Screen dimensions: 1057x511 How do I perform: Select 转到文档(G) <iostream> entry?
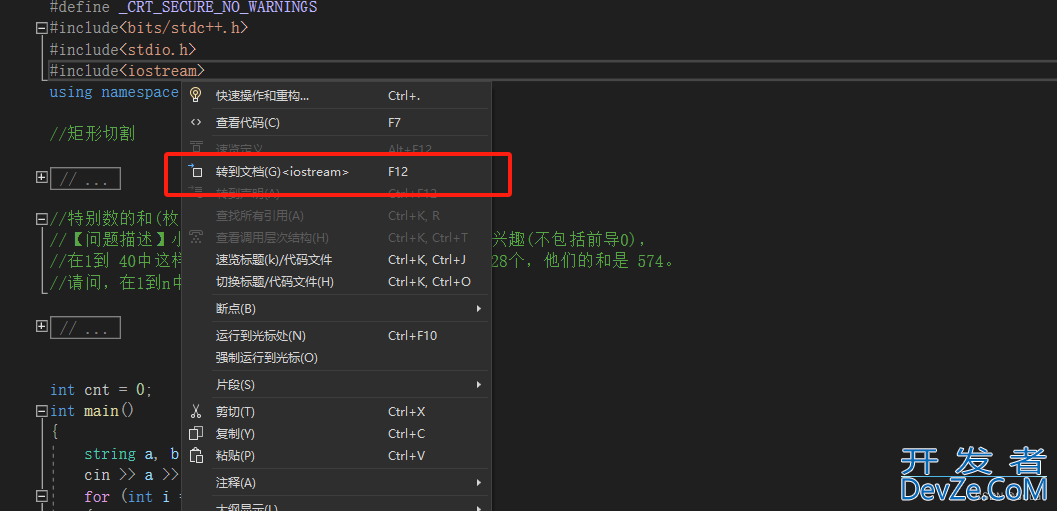[337, 172]
